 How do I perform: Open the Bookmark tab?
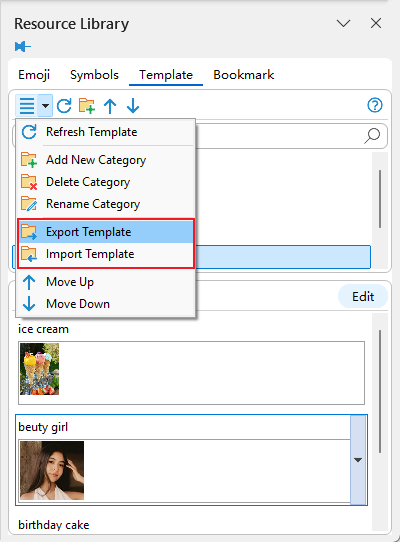click(244, 75)
